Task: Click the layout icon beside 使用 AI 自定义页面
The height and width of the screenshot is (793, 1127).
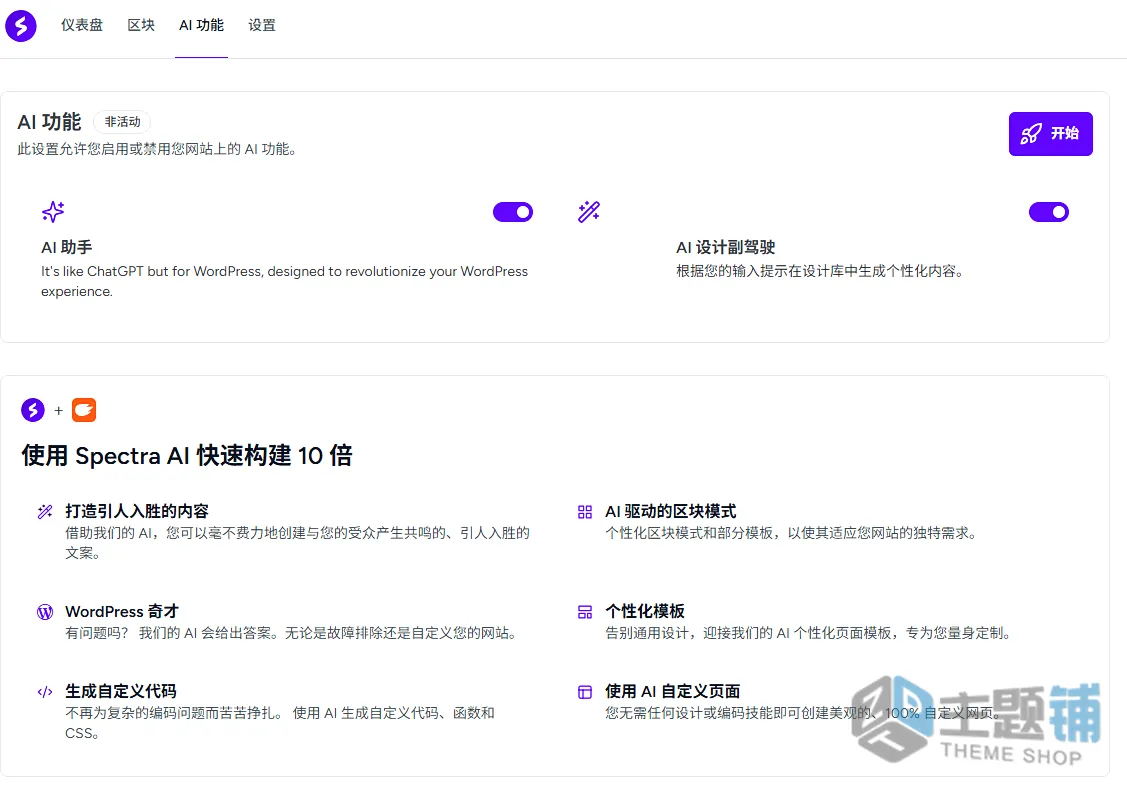Action: click(585, 692)
